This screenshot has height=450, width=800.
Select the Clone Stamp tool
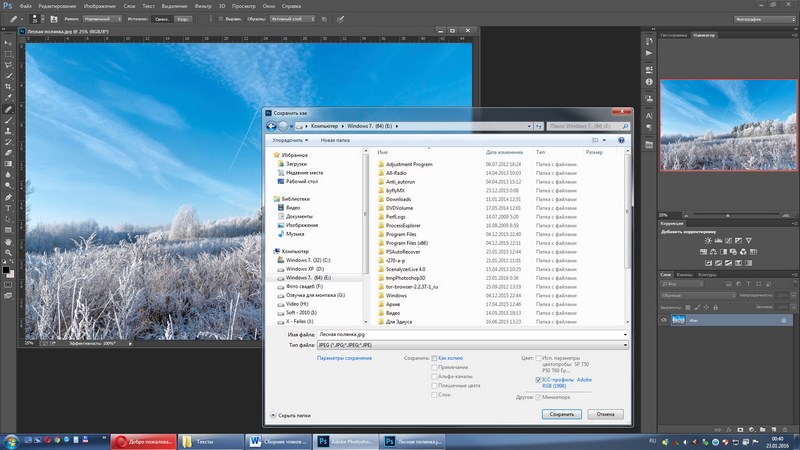pyautogui.click(x=8, y=131)
